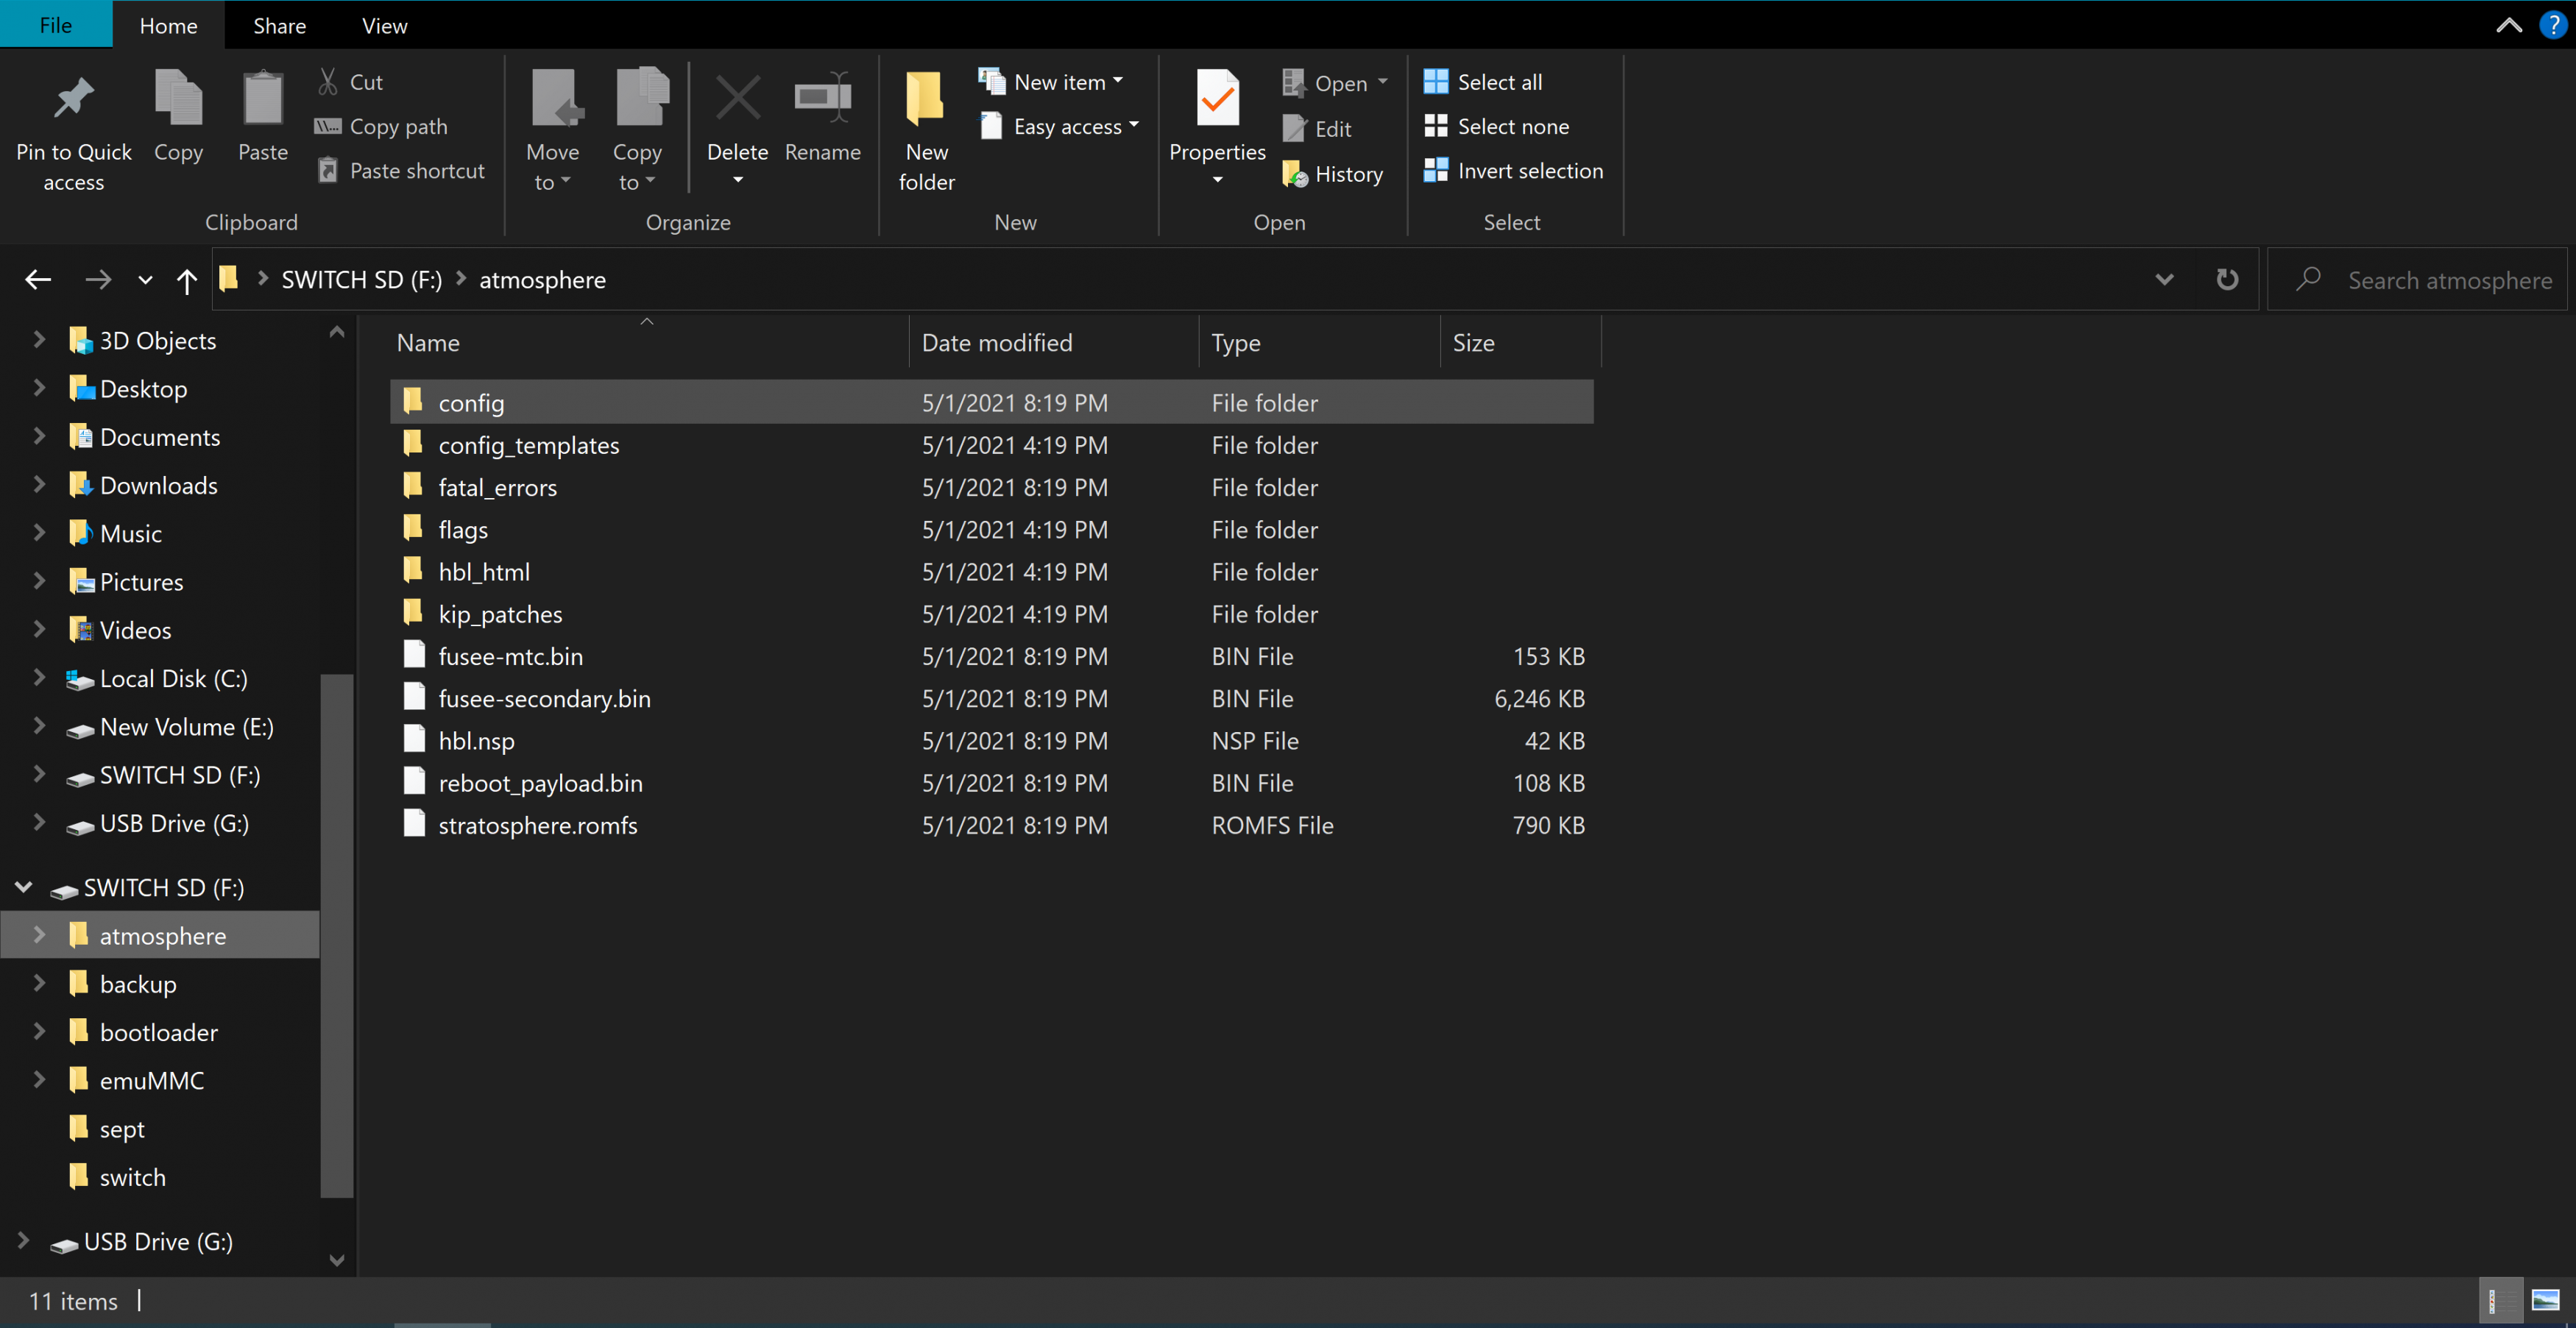Click the Pin to Quick access icon
2576x1328 pixels.
pos(73,98)
